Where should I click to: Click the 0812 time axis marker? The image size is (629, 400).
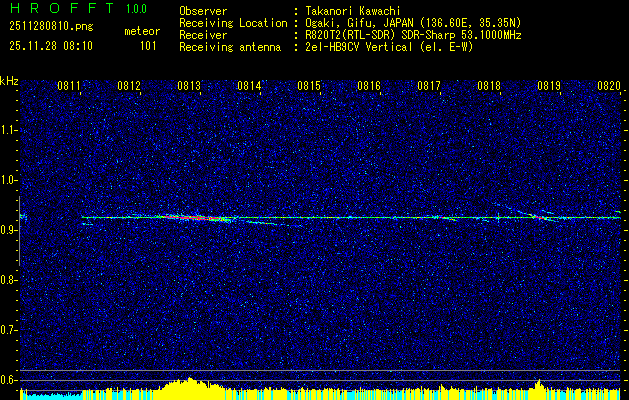[129, 86]
